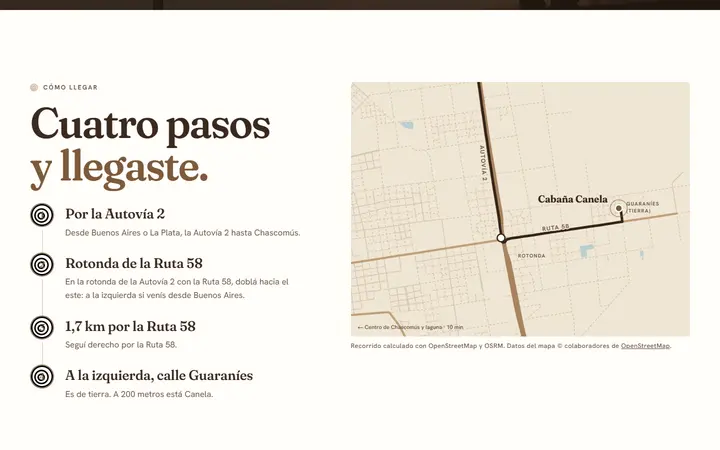Screen dimensions: 720x450
Task: Click the CÓMO LLEGAR section label
Action: point(70,87)
